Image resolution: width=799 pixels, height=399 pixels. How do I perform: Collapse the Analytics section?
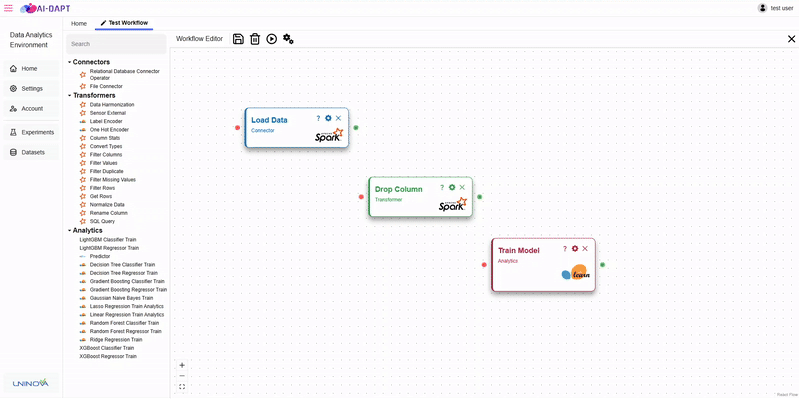pyautogui.click(x=69, y=230)
